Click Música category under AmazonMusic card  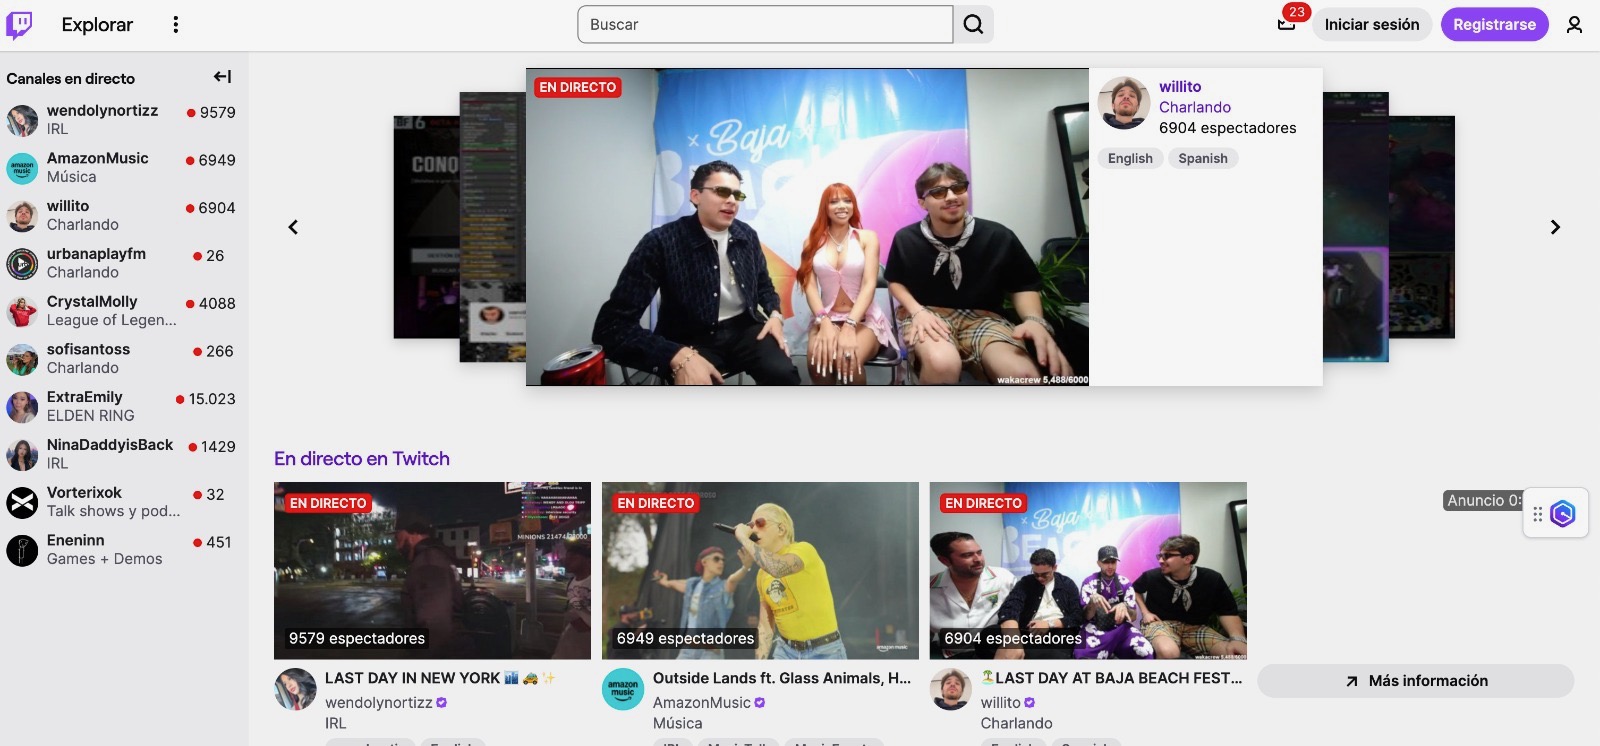click(678, 723)
